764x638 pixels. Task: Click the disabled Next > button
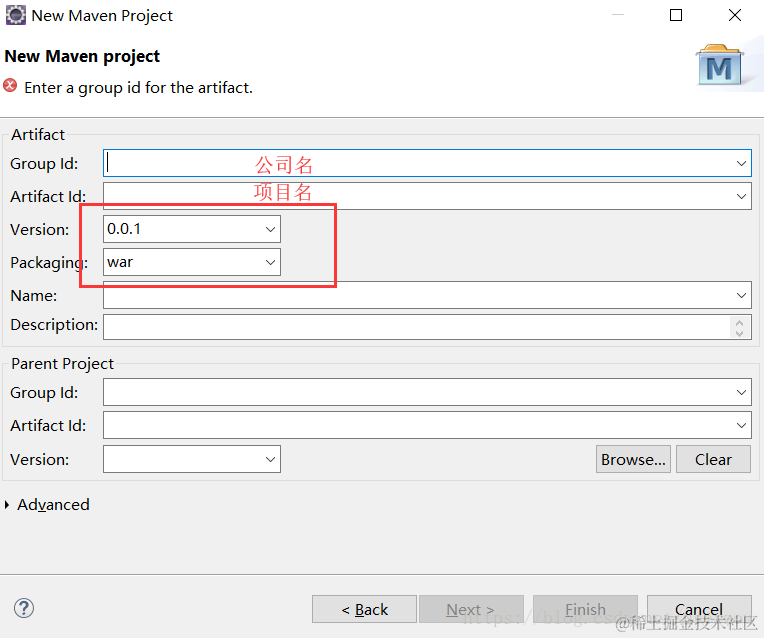[471, 609]
